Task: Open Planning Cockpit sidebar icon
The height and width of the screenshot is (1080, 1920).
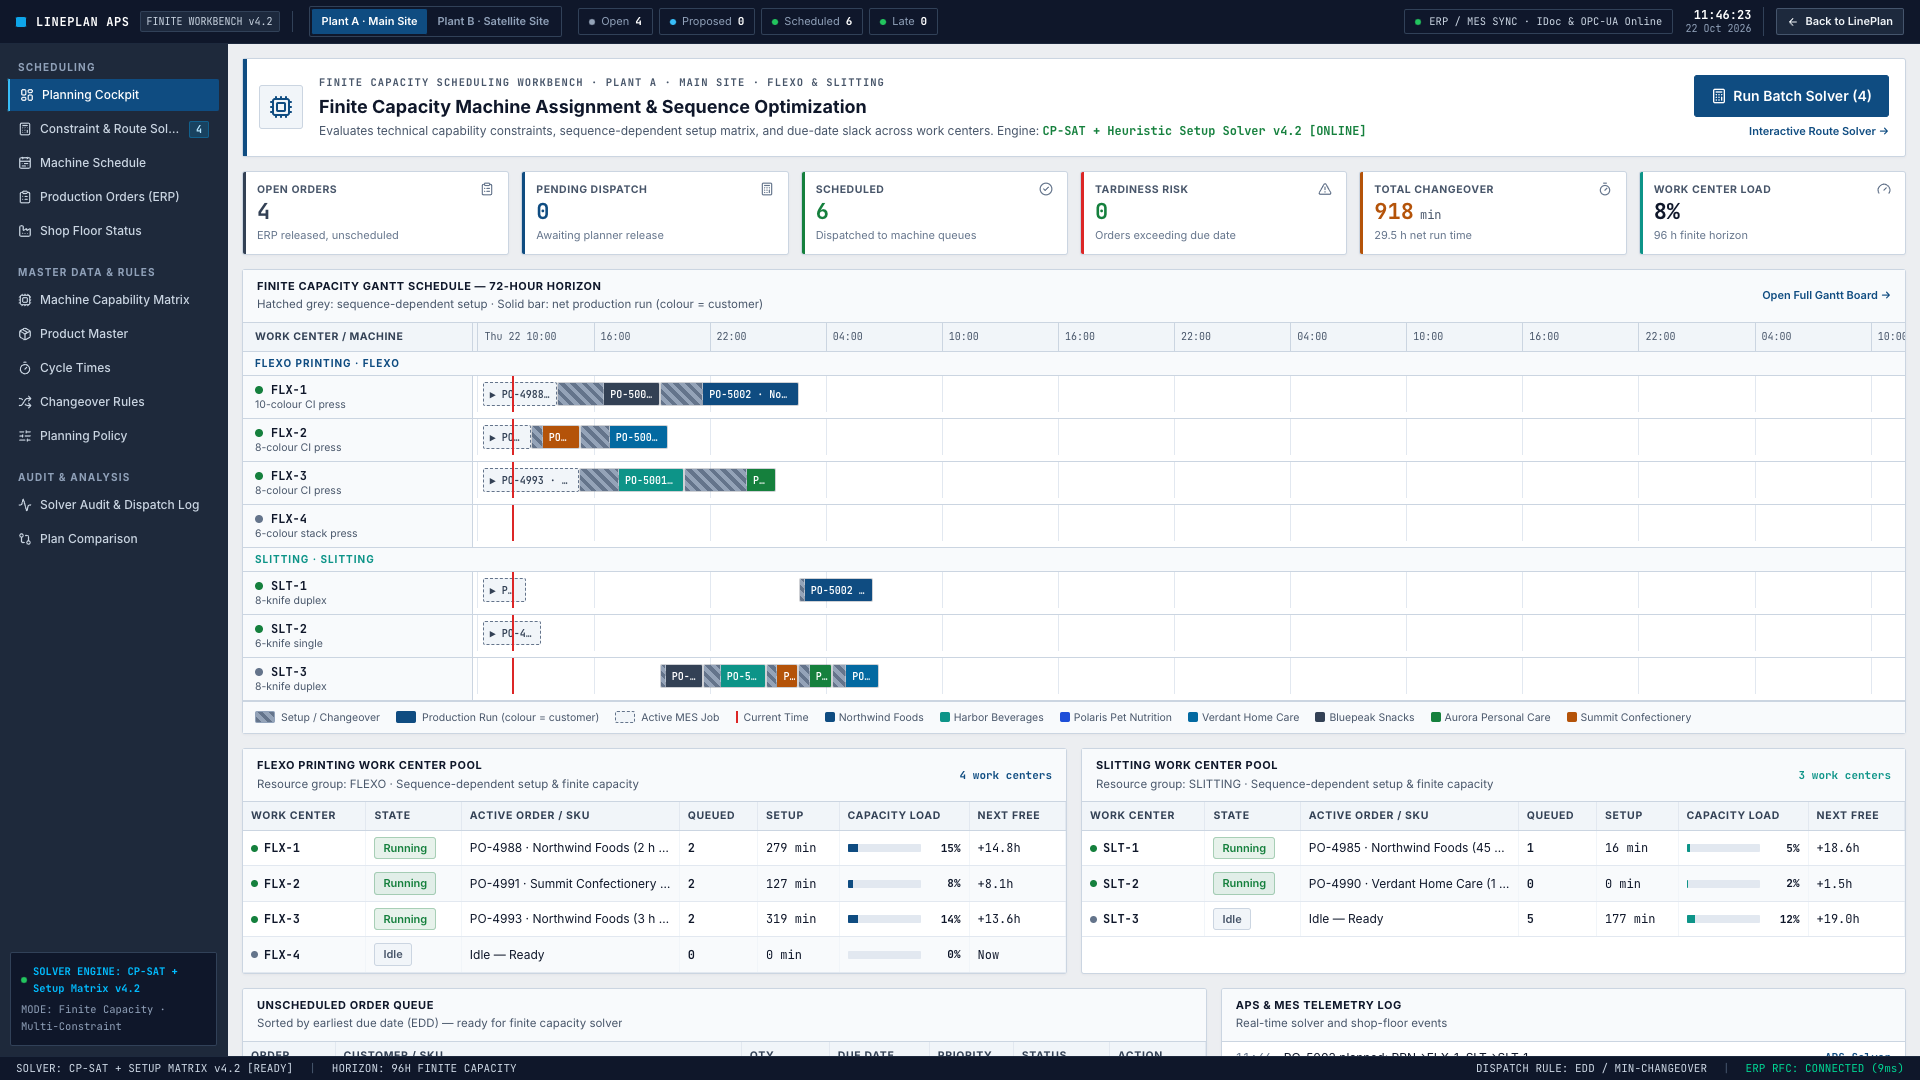Action: pyautogui.click(x=27, y=95)
